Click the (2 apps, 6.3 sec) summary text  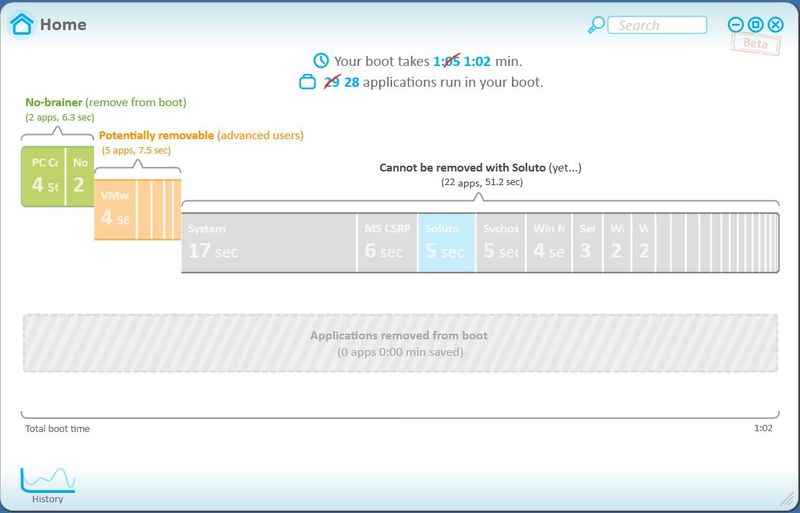coord(60,117)
